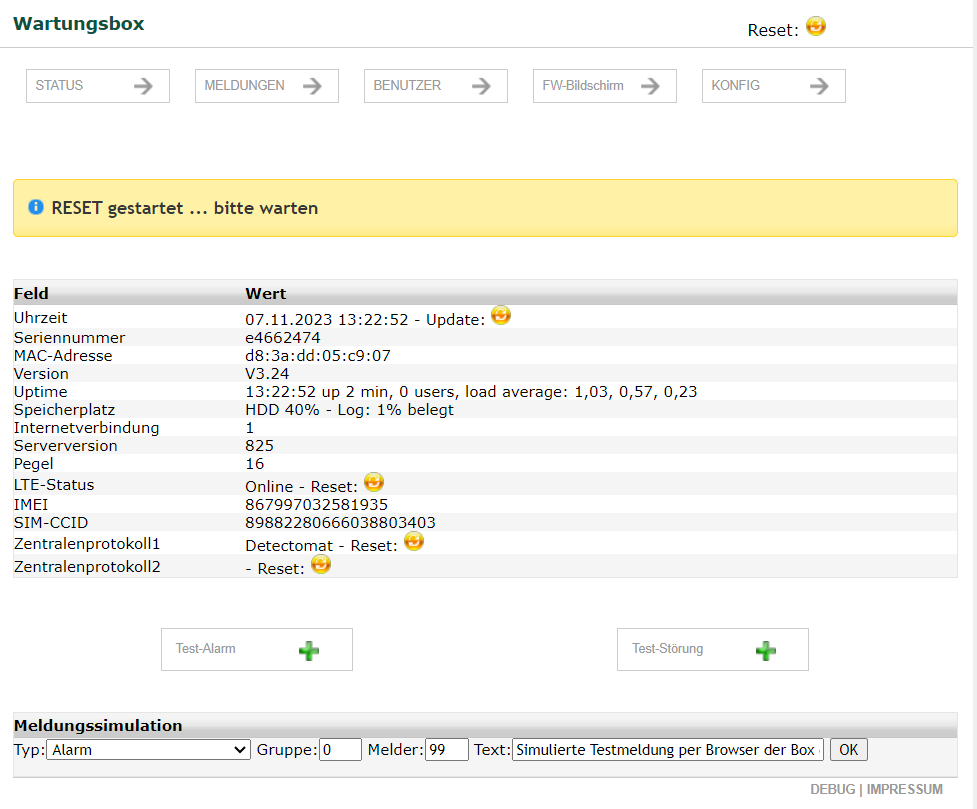Click the Internetverbindung value 1

pyautogui.click(x=250, y=428)
